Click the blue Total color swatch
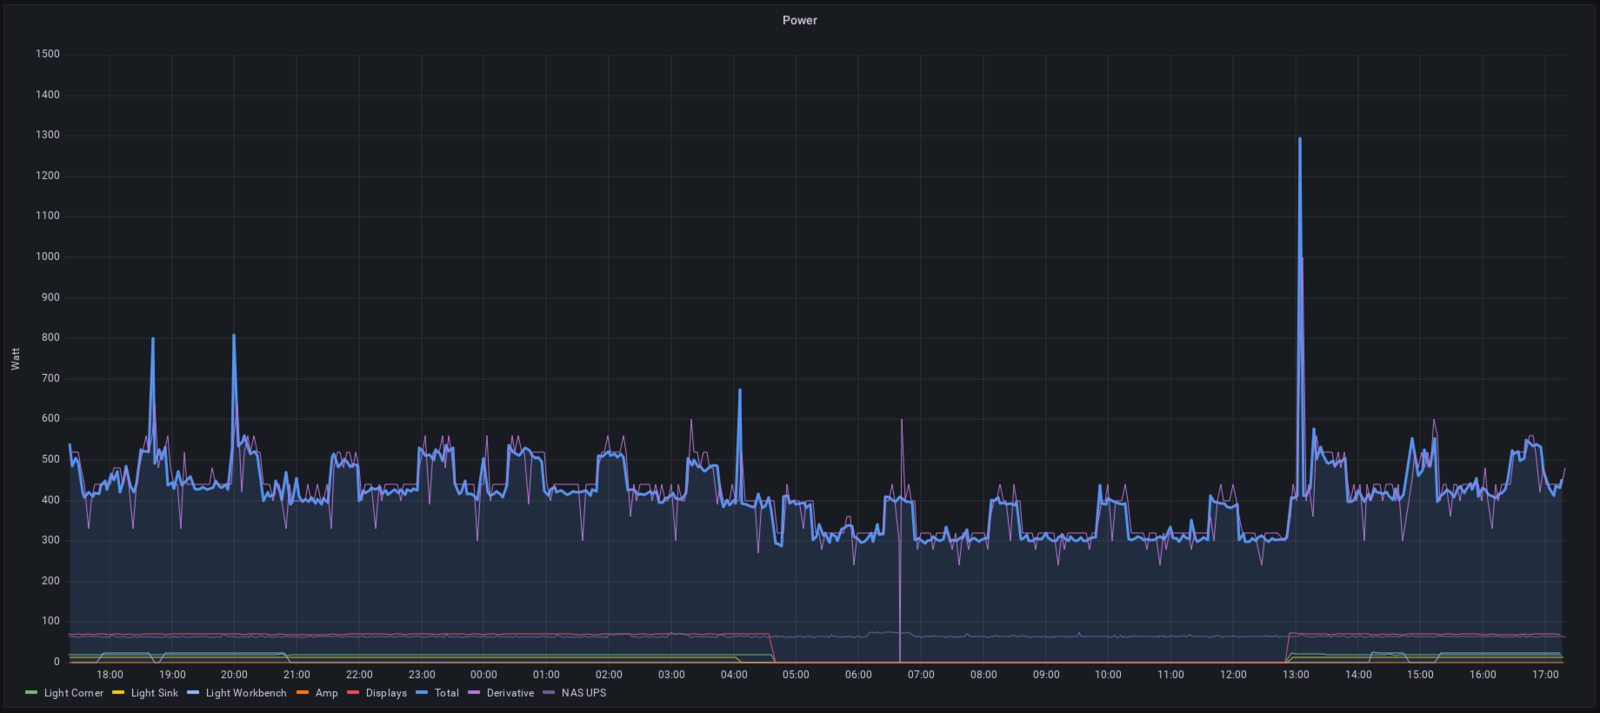Viewport: 1600px width, 713px height. [x=422, y=693]
